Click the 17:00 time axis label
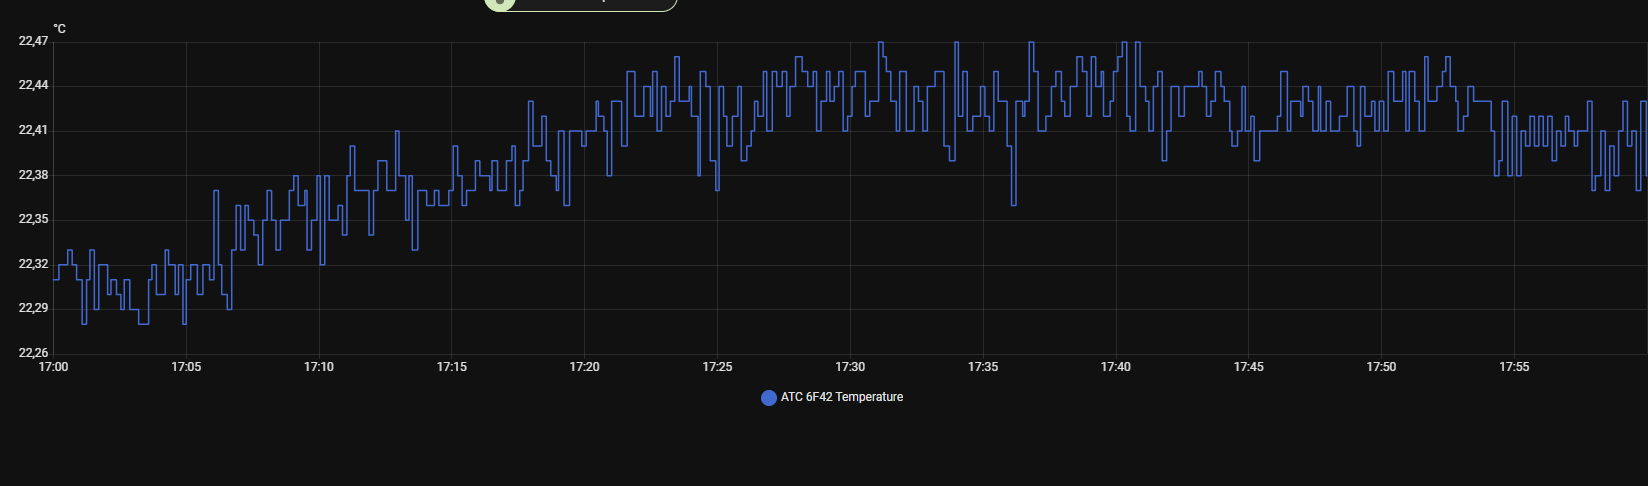This screenshot has height=486, width=1648. click(x=53, y=367)
